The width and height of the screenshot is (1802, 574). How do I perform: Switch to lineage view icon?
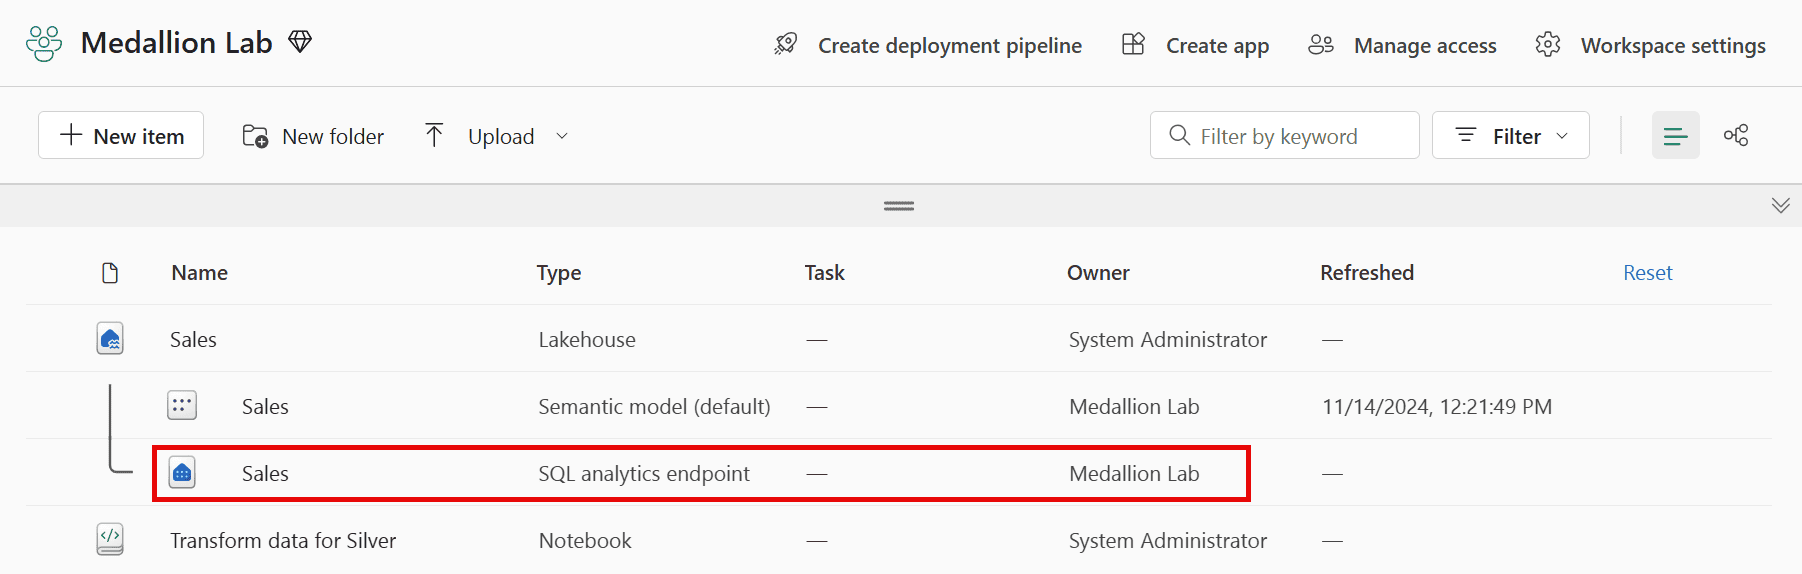click(x=1736, y=136)
